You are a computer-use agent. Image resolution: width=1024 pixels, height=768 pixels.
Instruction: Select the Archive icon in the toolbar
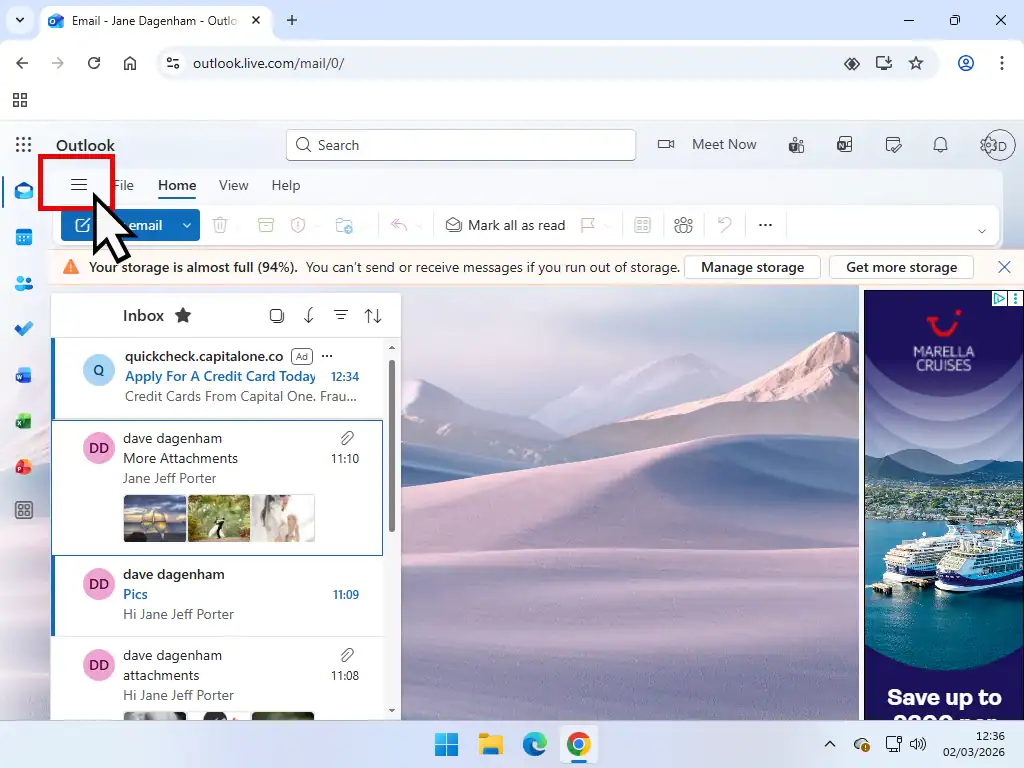click(x=265, y=225)
